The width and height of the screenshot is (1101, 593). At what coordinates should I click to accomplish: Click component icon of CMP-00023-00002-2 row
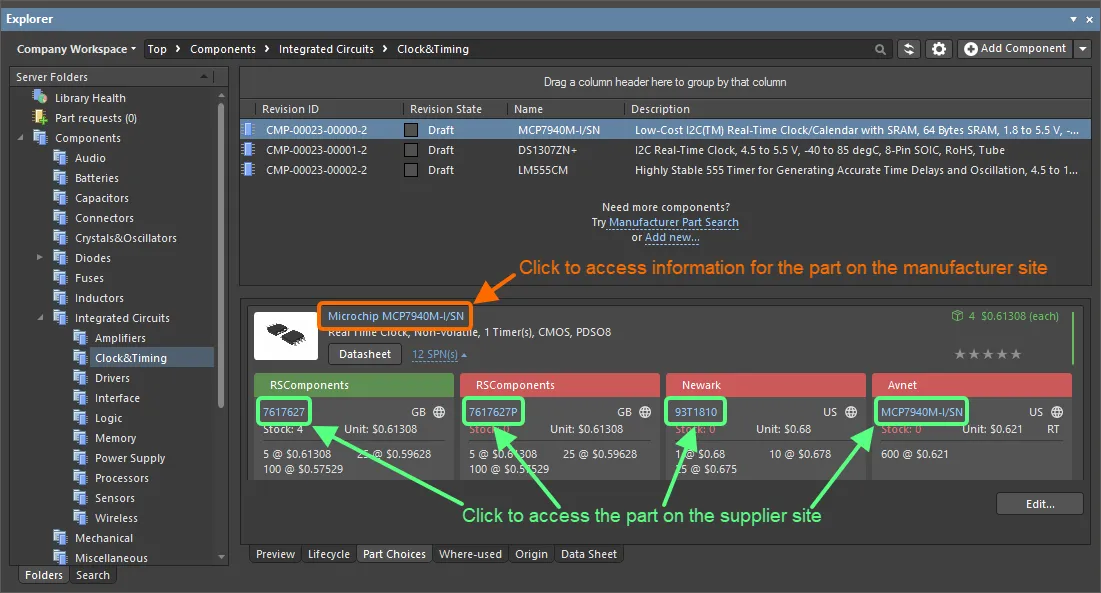point(248,169)
